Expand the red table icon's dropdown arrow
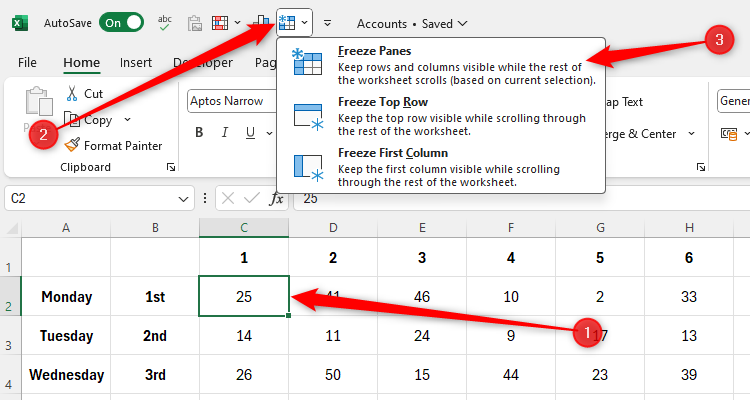The height and width of the screenshot is (400, 750). pyautogui.click(x=237, y=23)
